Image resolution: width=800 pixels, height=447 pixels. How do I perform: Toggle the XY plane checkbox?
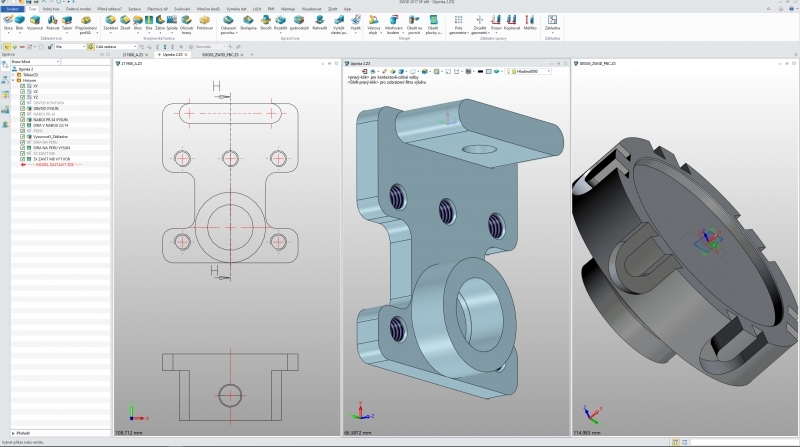[x=23, y=87]
